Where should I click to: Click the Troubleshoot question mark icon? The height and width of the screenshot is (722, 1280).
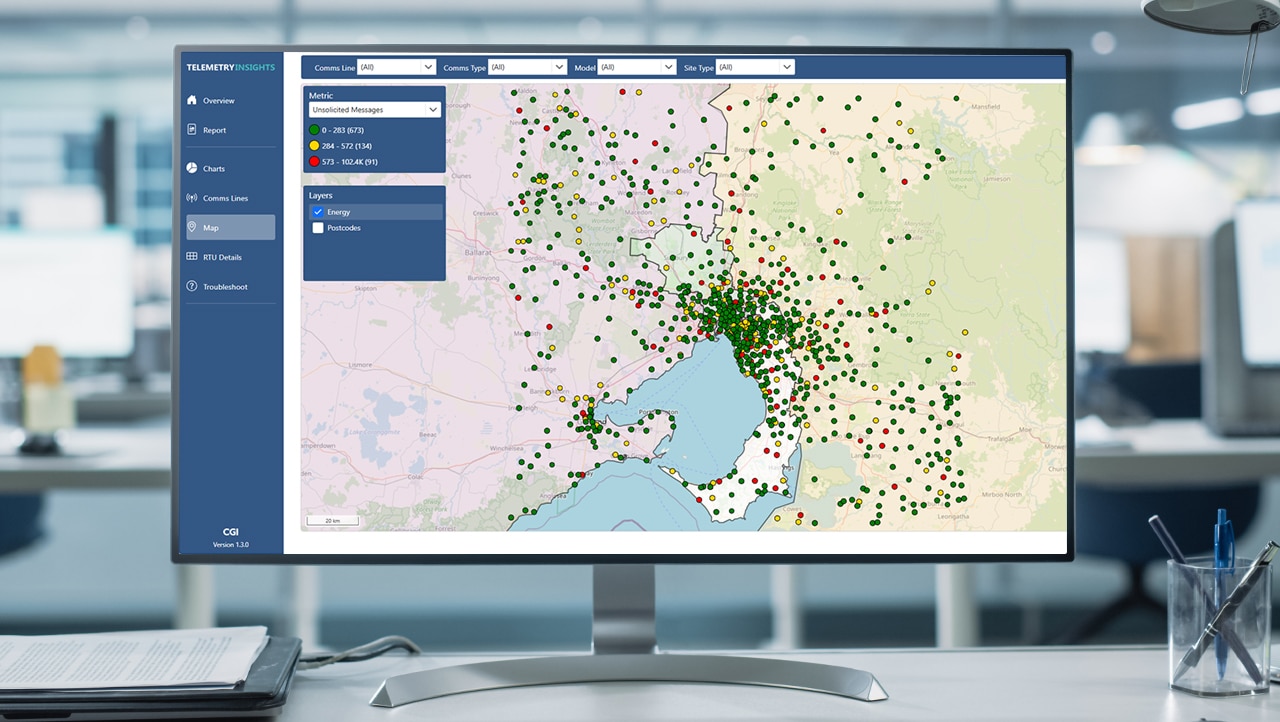pos(192,286)
